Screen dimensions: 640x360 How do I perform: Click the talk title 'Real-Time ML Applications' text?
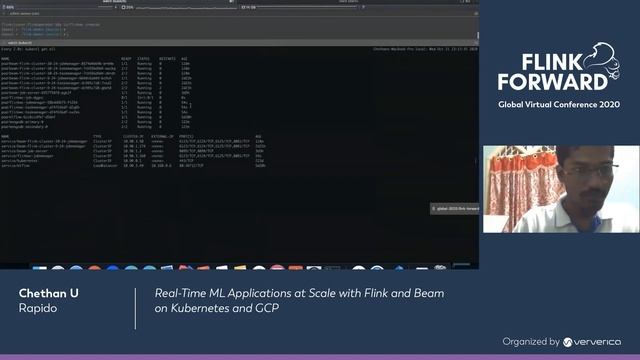pyautogui.click(x=299, y=300)
